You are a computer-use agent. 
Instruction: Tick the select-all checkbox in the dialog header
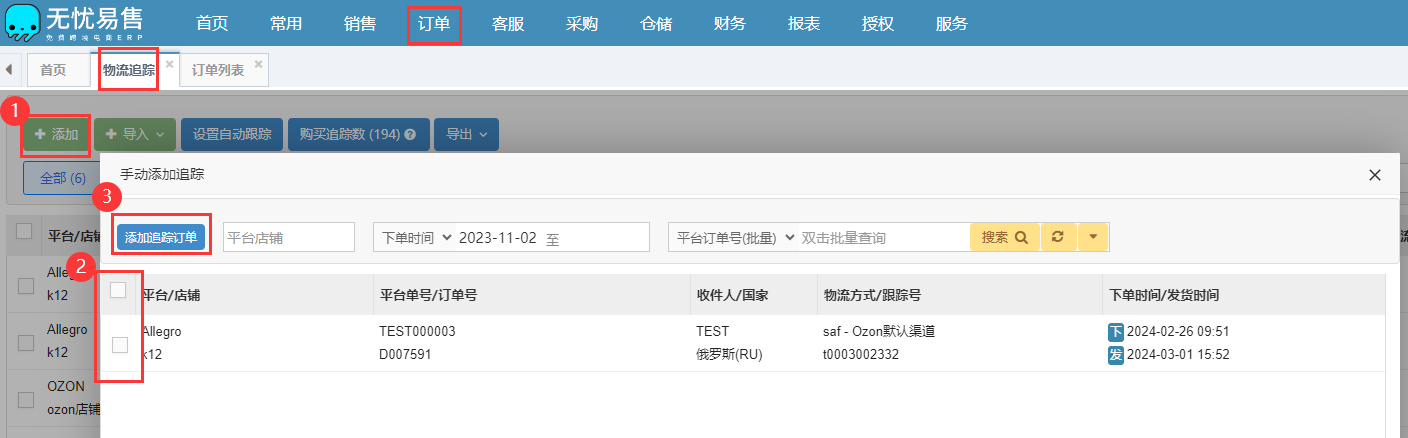click(x=118, y=290)
